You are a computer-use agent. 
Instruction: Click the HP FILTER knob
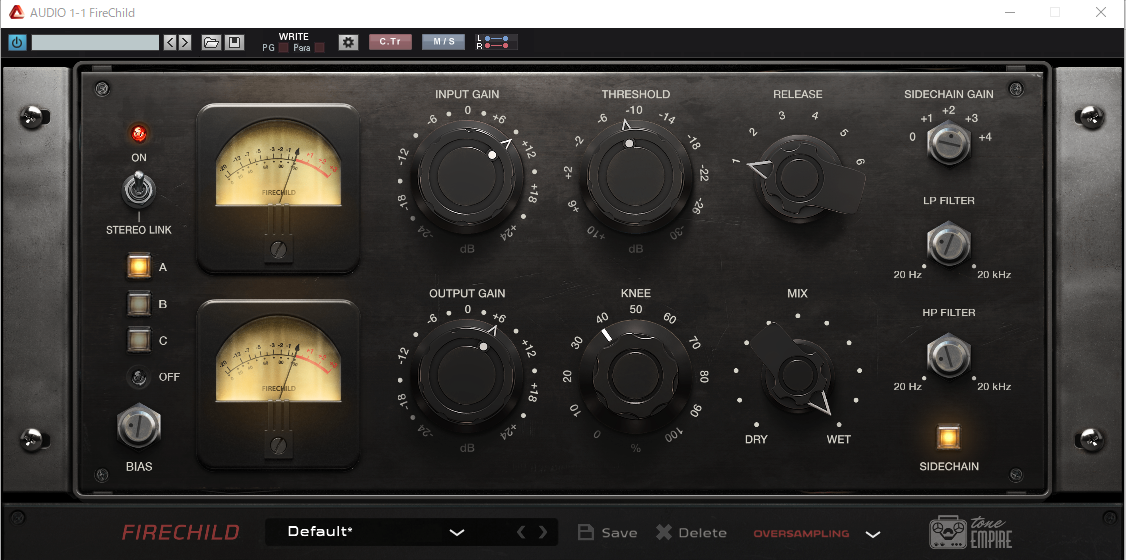click(948, 355)
